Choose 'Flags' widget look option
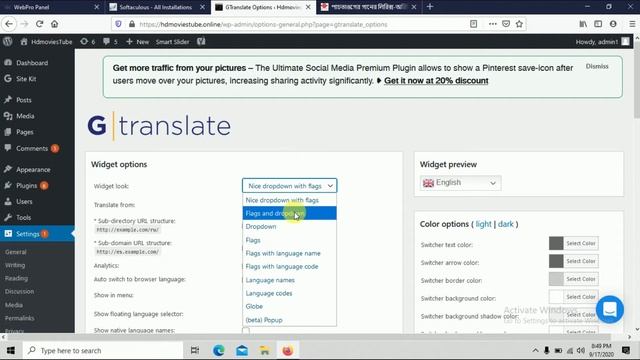 (x=289, y=240)
